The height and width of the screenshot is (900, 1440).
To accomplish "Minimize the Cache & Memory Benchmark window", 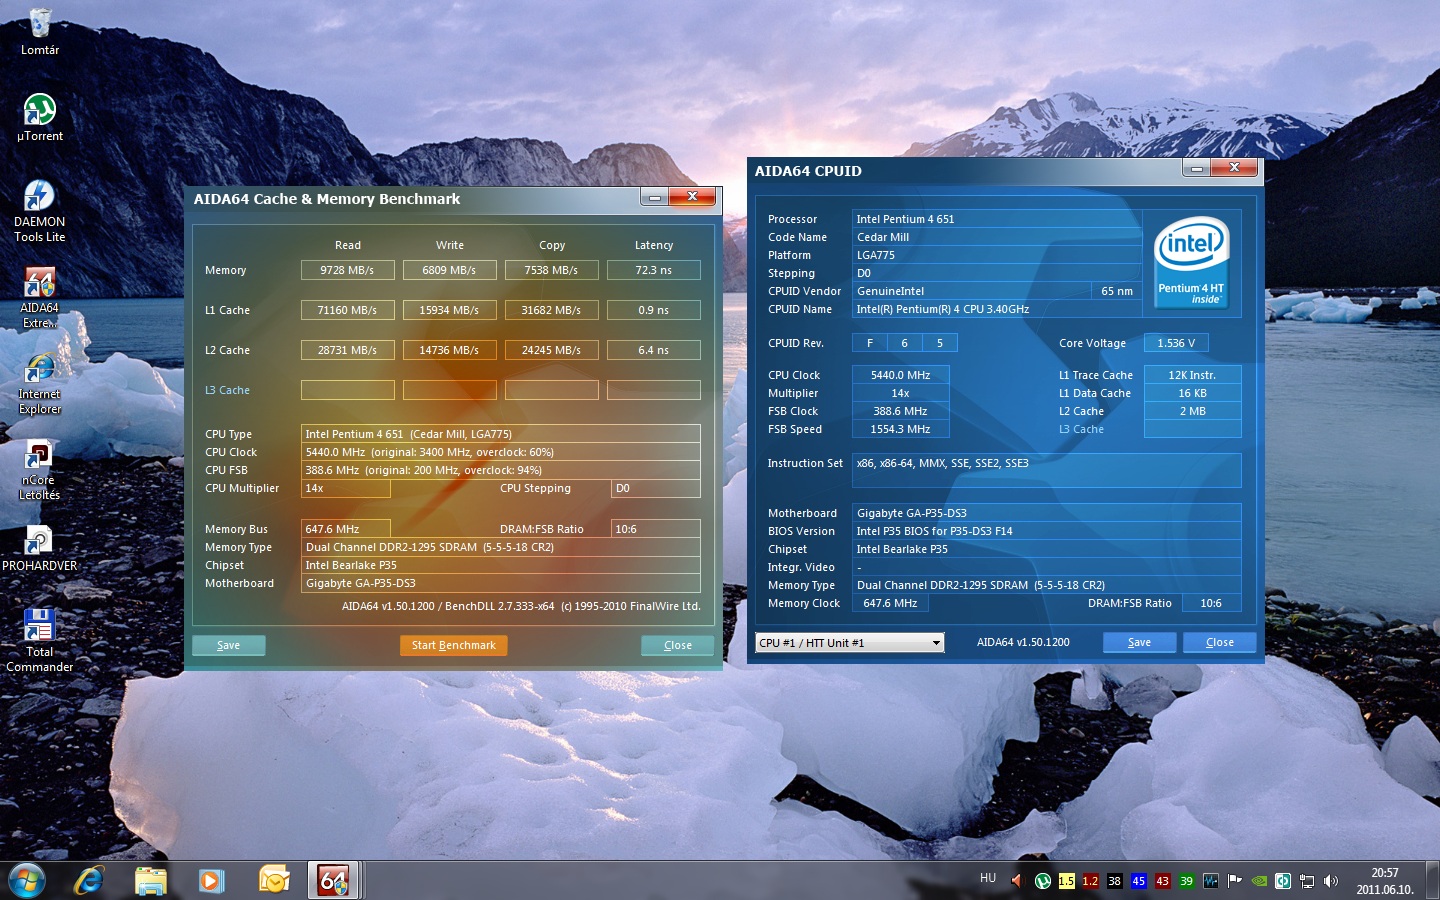I will pos(655,197).
